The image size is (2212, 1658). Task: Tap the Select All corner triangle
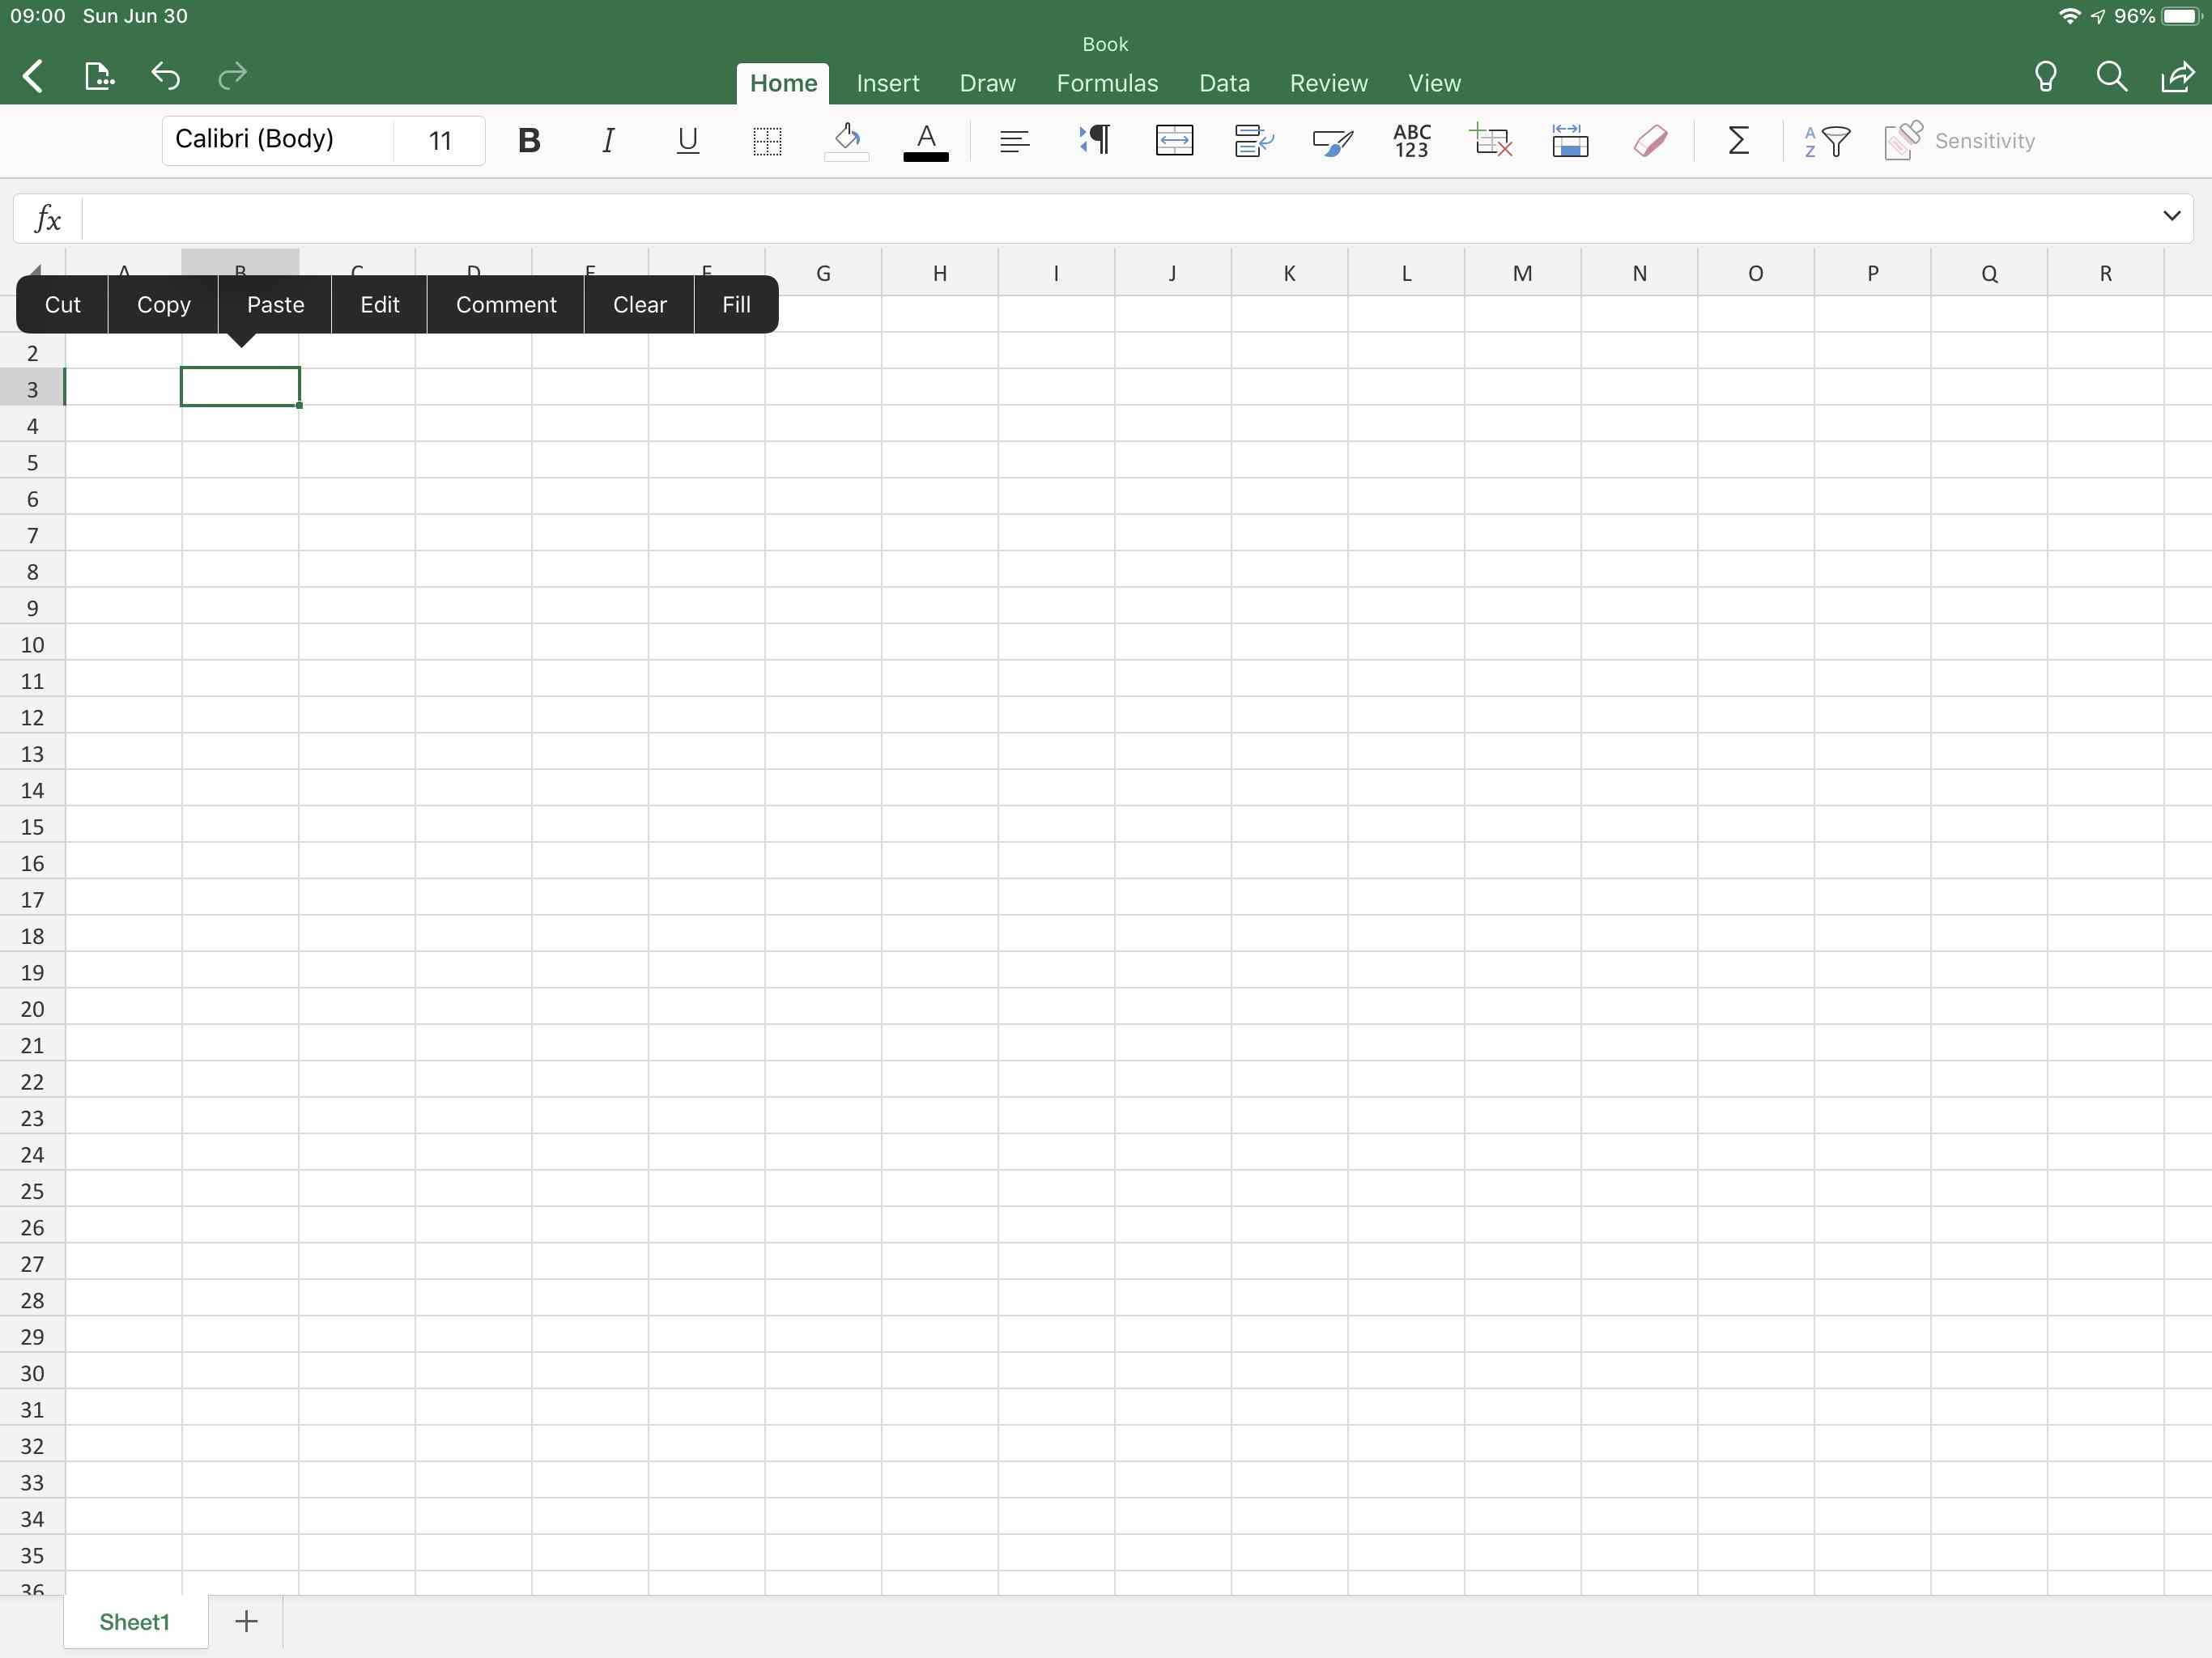[x=34, y=269]
